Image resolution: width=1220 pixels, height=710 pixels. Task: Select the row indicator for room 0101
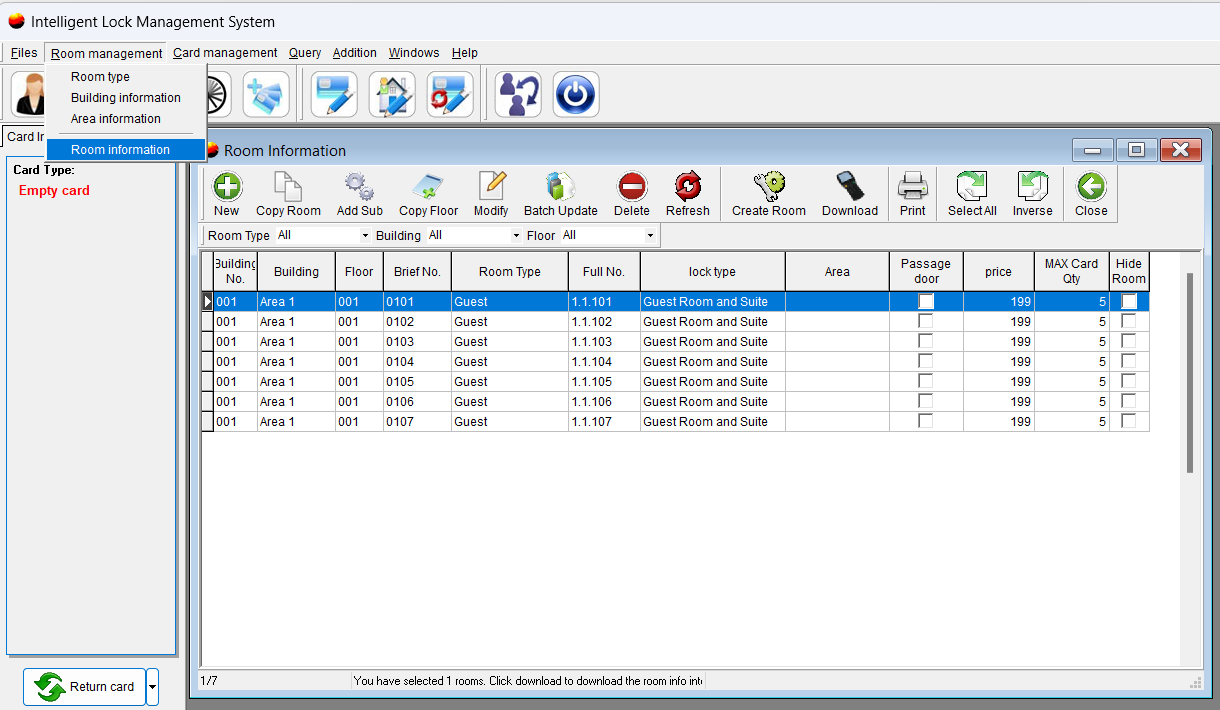coord(208,302)
